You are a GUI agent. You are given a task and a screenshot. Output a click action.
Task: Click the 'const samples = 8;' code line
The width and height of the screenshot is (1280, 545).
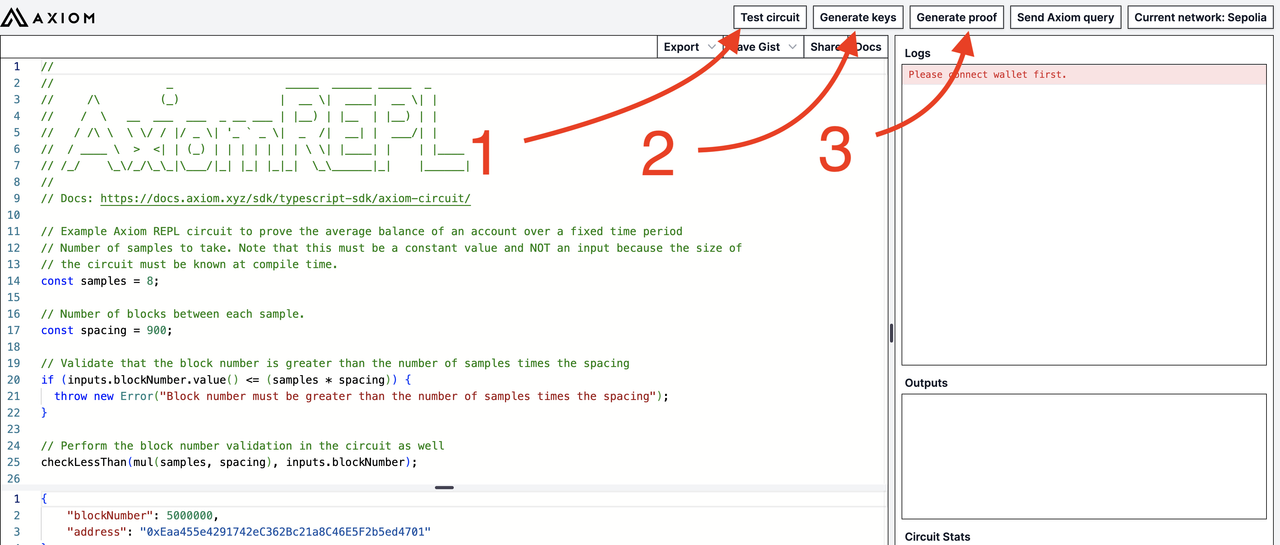point(100,281)
